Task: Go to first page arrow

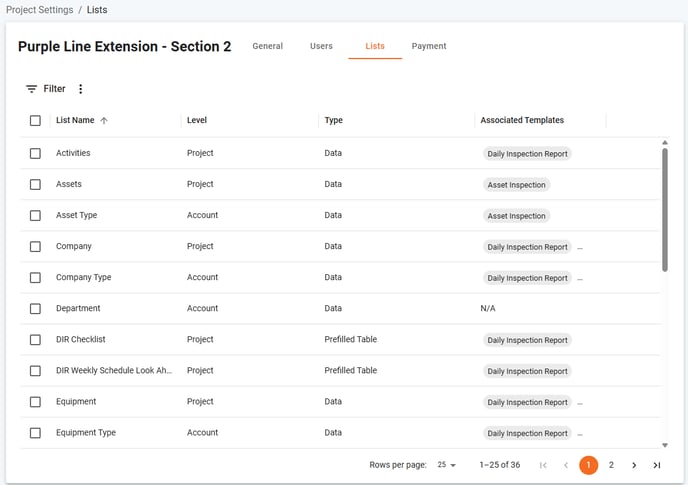Action: click(x=543, y=465)
